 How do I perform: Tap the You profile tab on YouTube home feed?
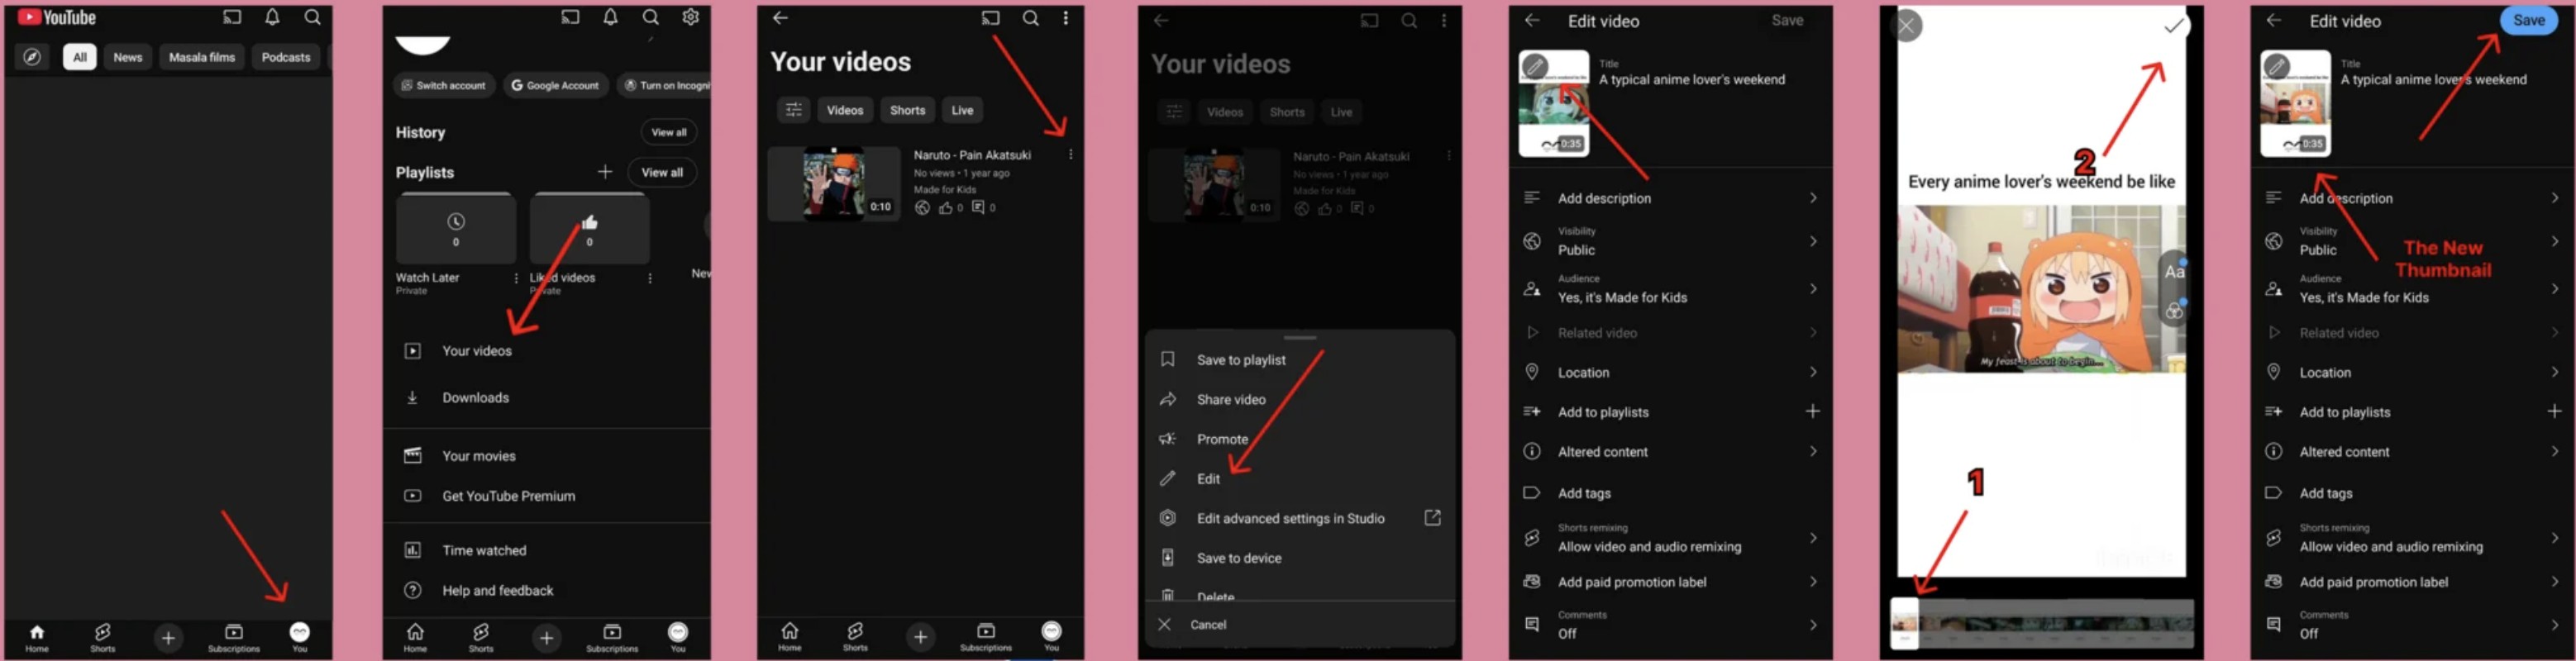(x=299, y=636)
